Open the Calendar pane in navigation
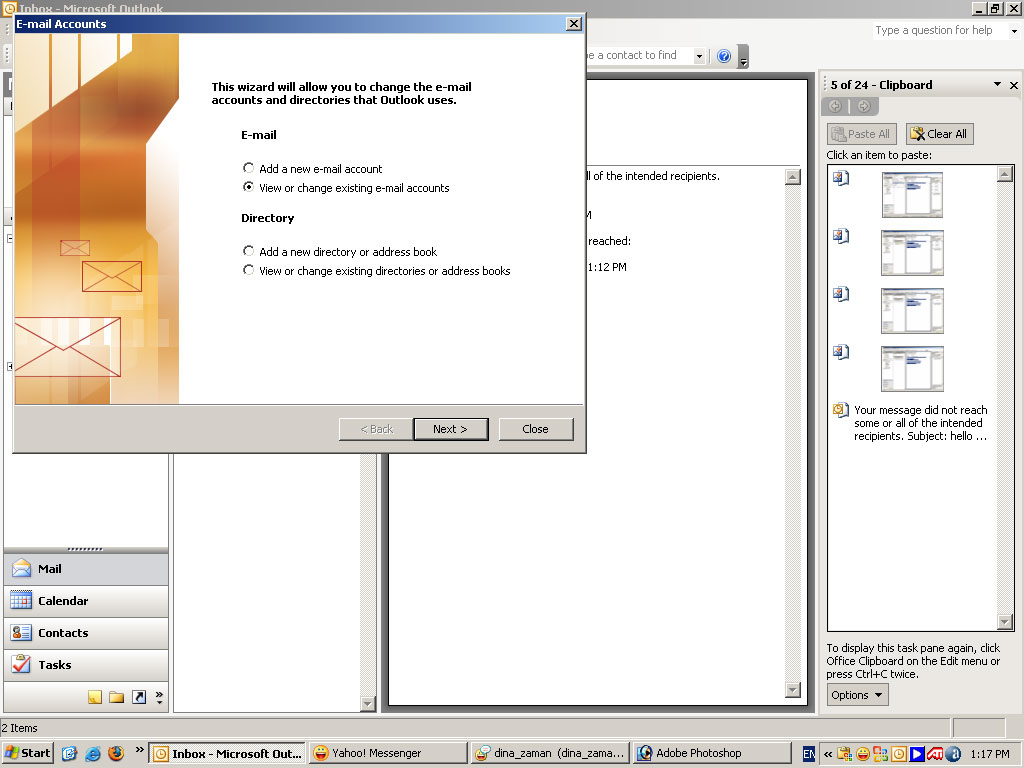Viewport: 1024px width, 768px height. click(x=86, y=601)
